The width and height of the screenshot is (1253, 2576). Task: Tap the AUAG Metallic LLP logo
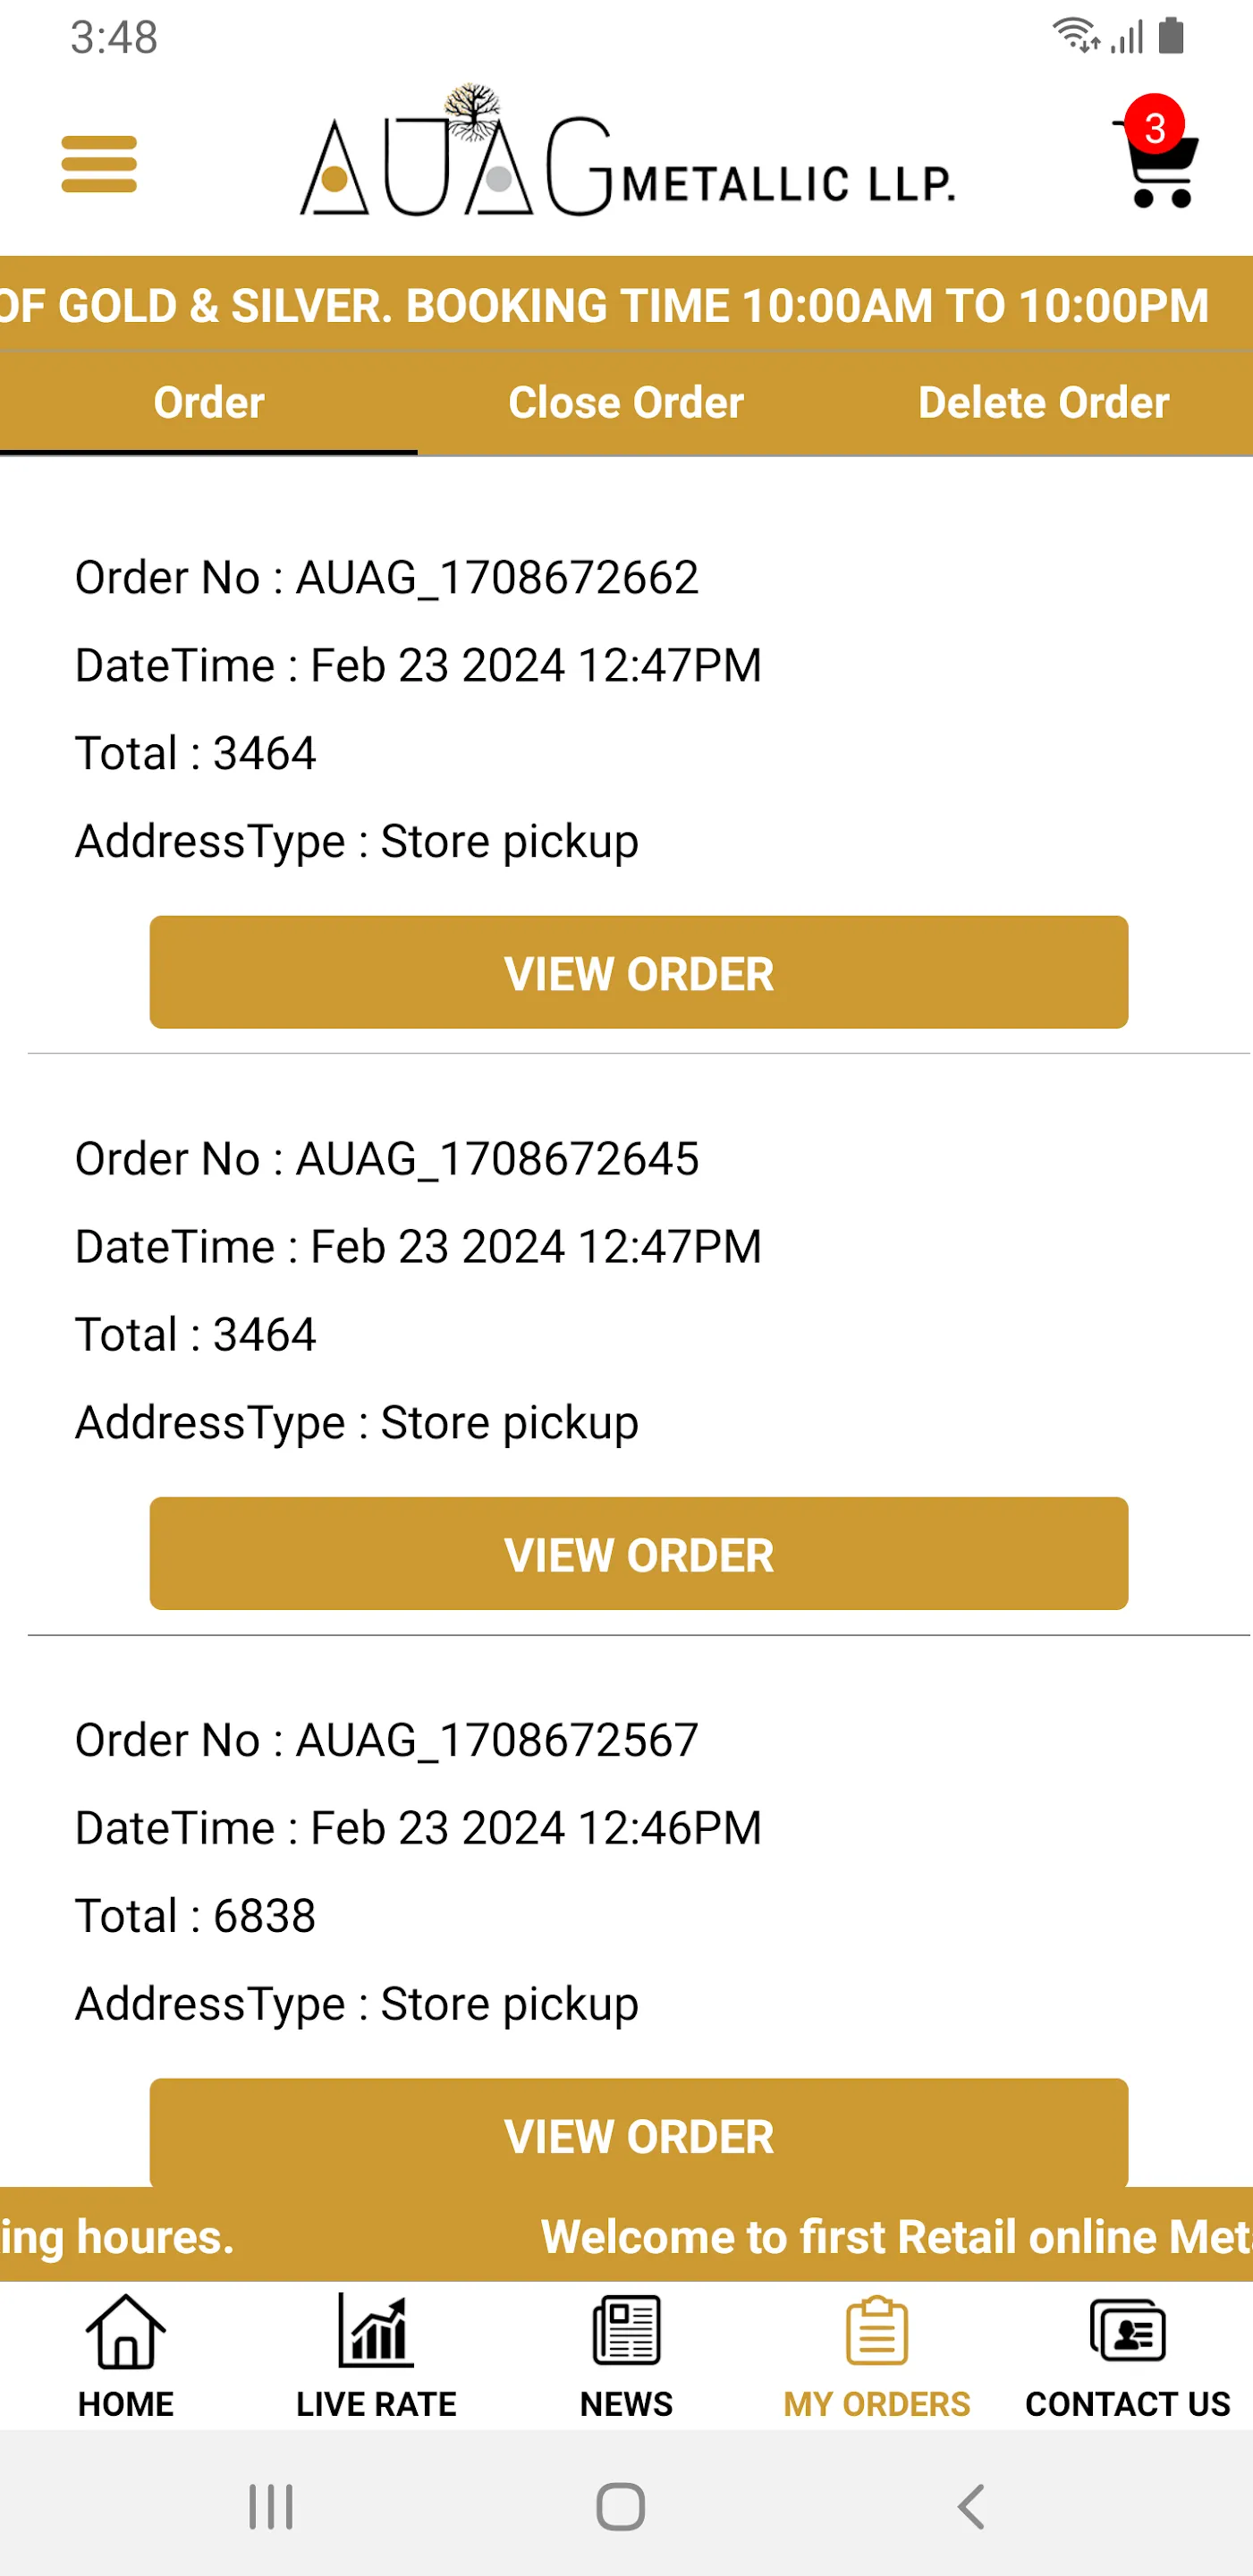pos(627,151)
